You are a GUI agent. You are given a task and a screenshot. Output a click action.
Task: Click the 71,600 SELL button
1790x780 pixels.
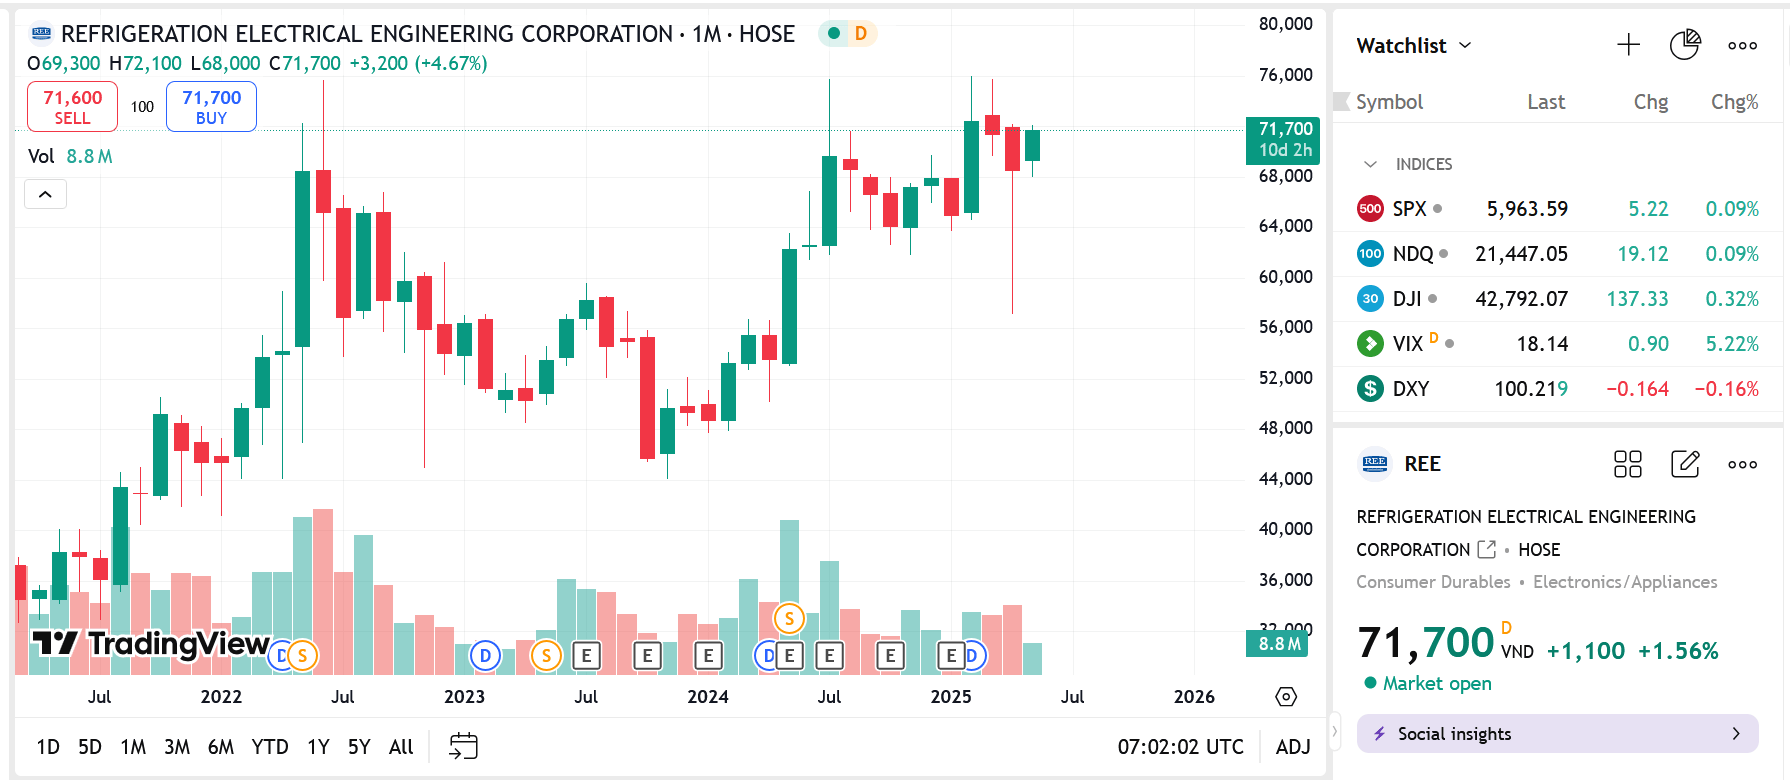coord(72,107)
